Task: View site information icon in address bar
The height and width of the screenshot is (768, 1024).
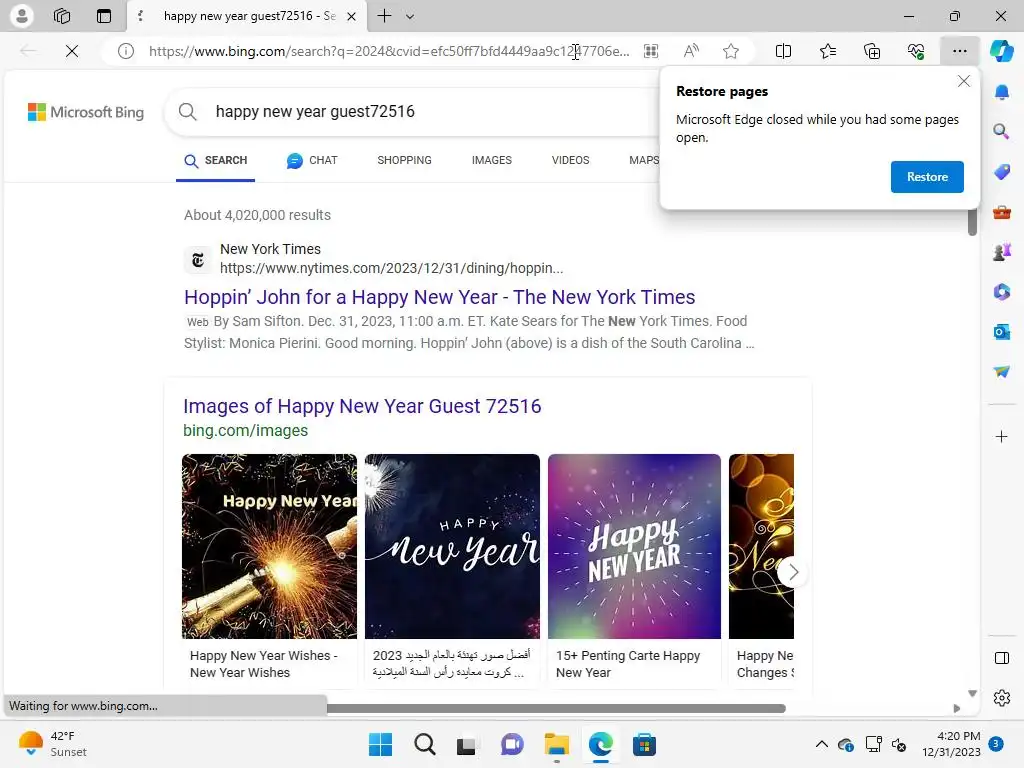Action: pyautogui.click(x=126, y=51)
